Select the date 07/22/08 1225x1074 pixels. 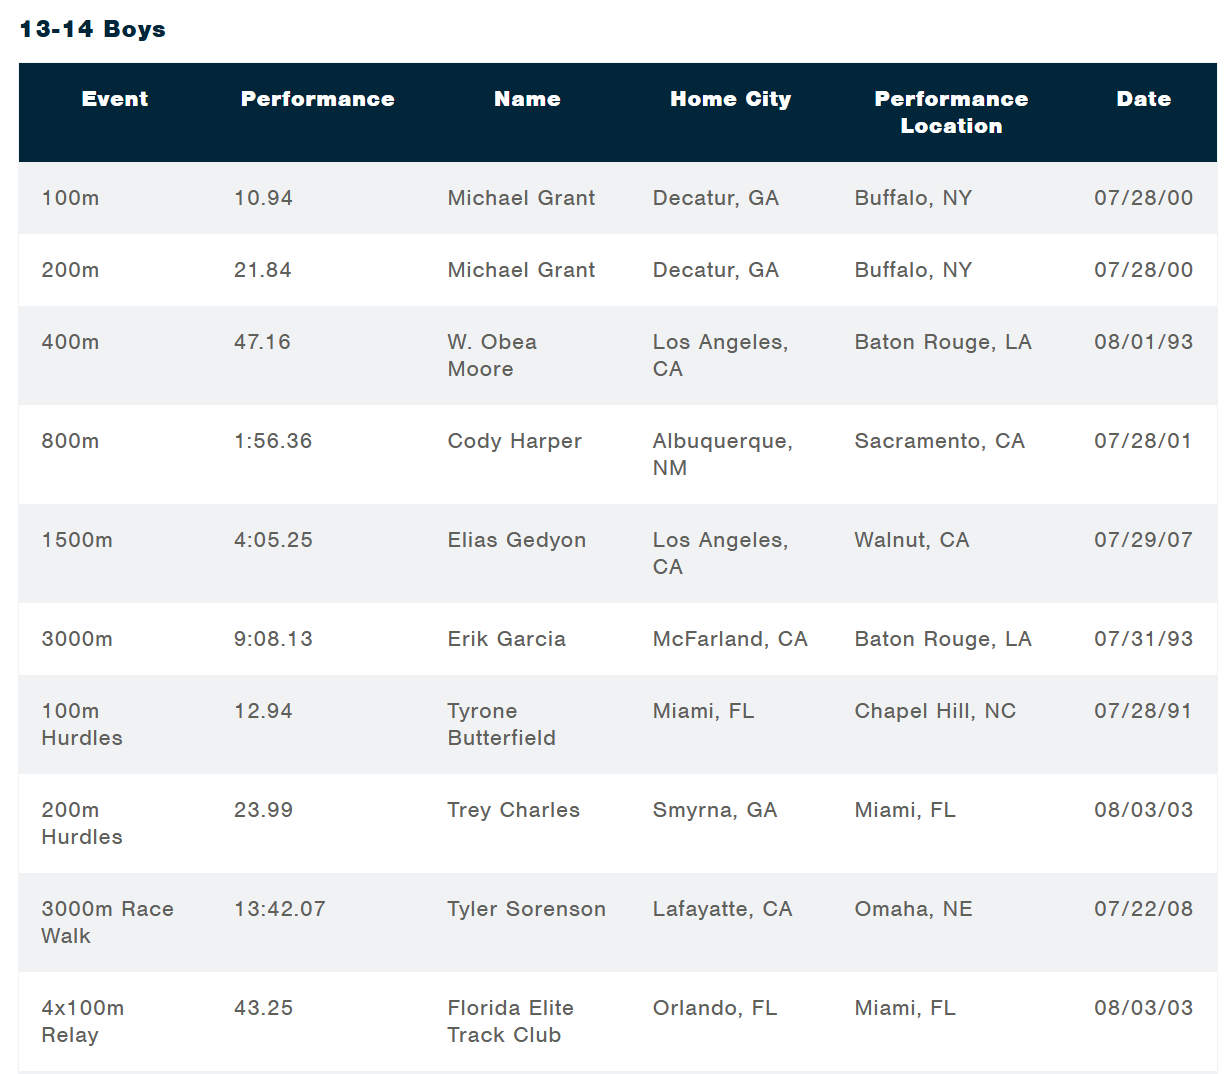tap(1143, 909)
